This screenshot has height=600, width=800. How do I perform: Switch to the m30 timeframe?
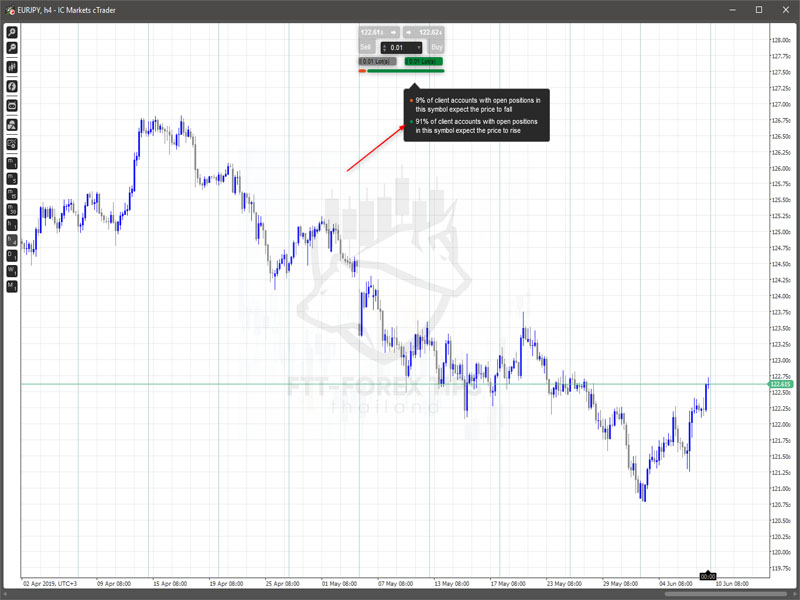(x=12, y=209)
